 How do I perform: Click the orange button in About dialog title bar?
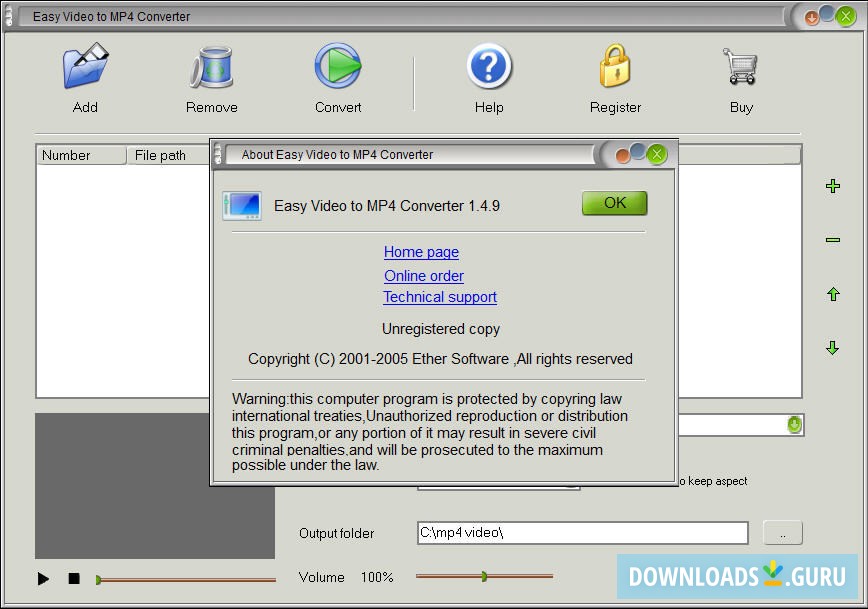pyautogui.click(x=623, y=156)
